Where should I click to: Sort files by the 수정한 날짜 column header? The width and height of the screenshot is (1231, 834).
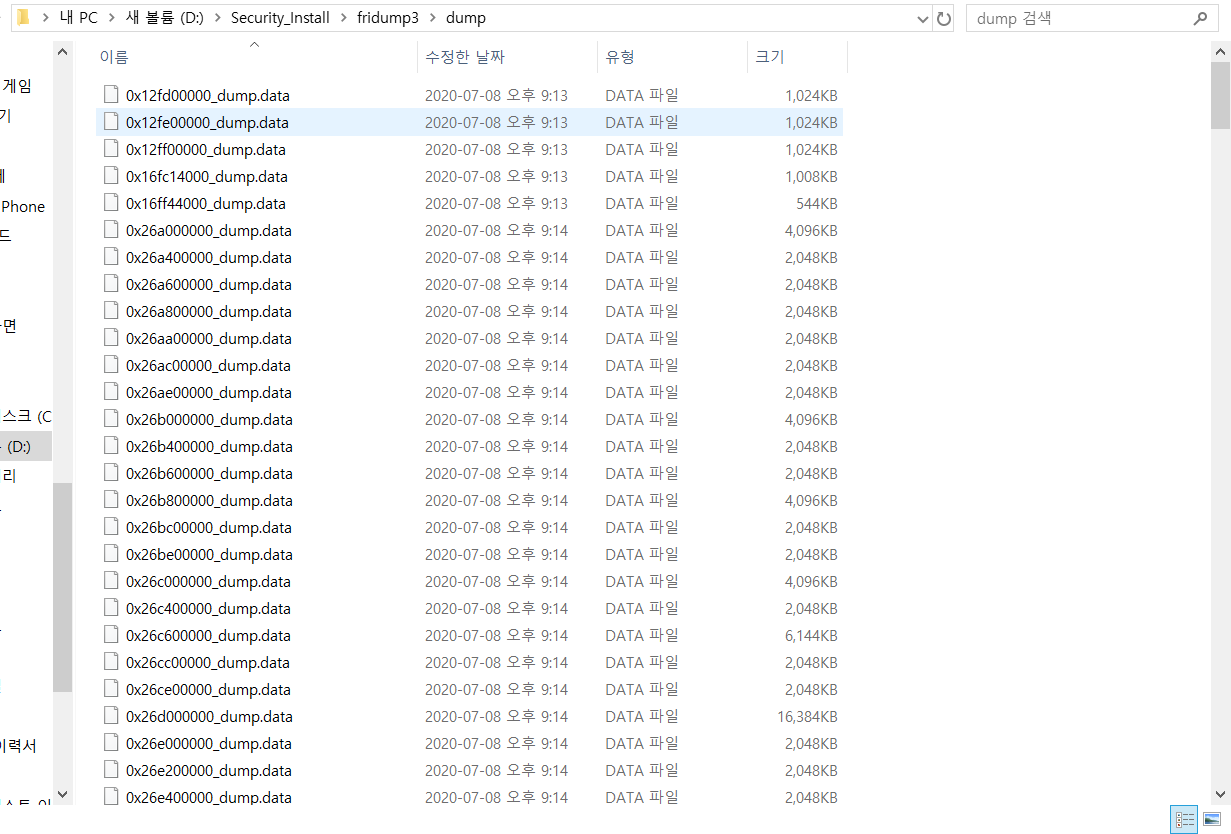(465, 57)
